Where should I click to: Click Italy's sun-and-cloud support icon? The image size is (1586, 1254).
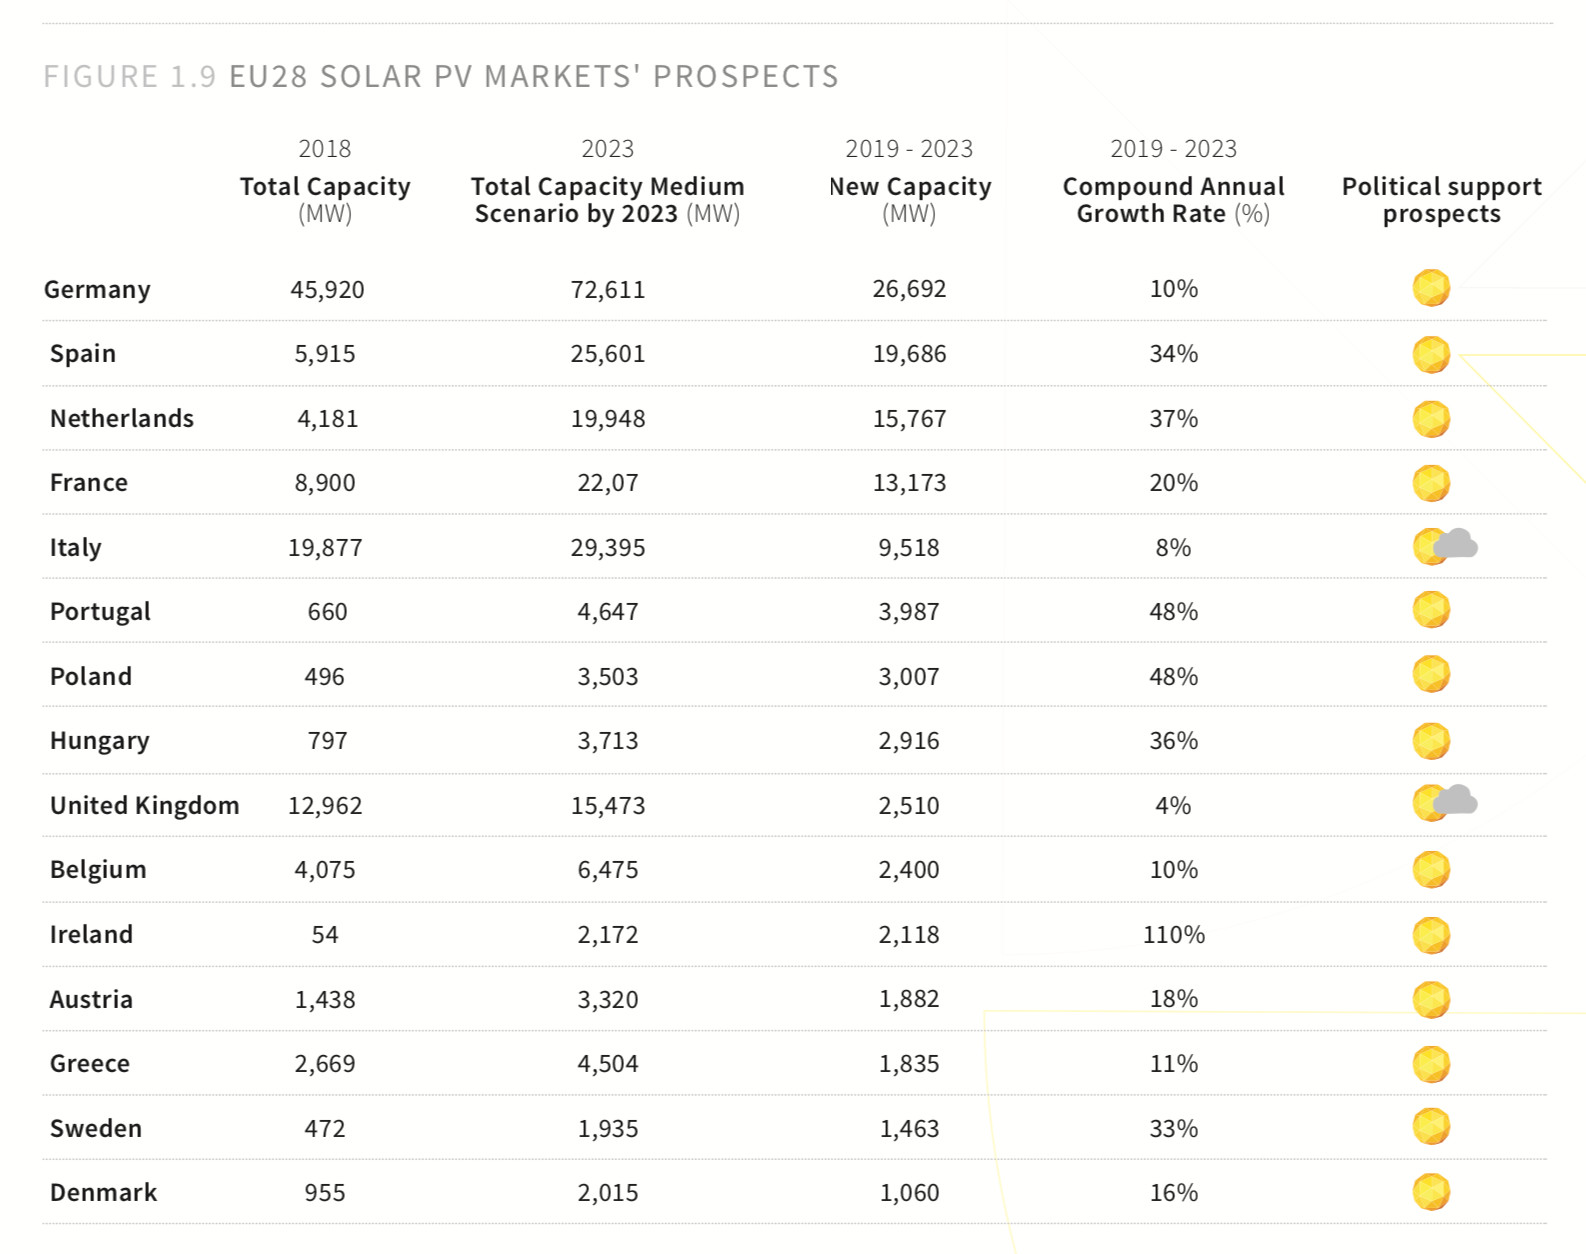tap(1445, 546)
